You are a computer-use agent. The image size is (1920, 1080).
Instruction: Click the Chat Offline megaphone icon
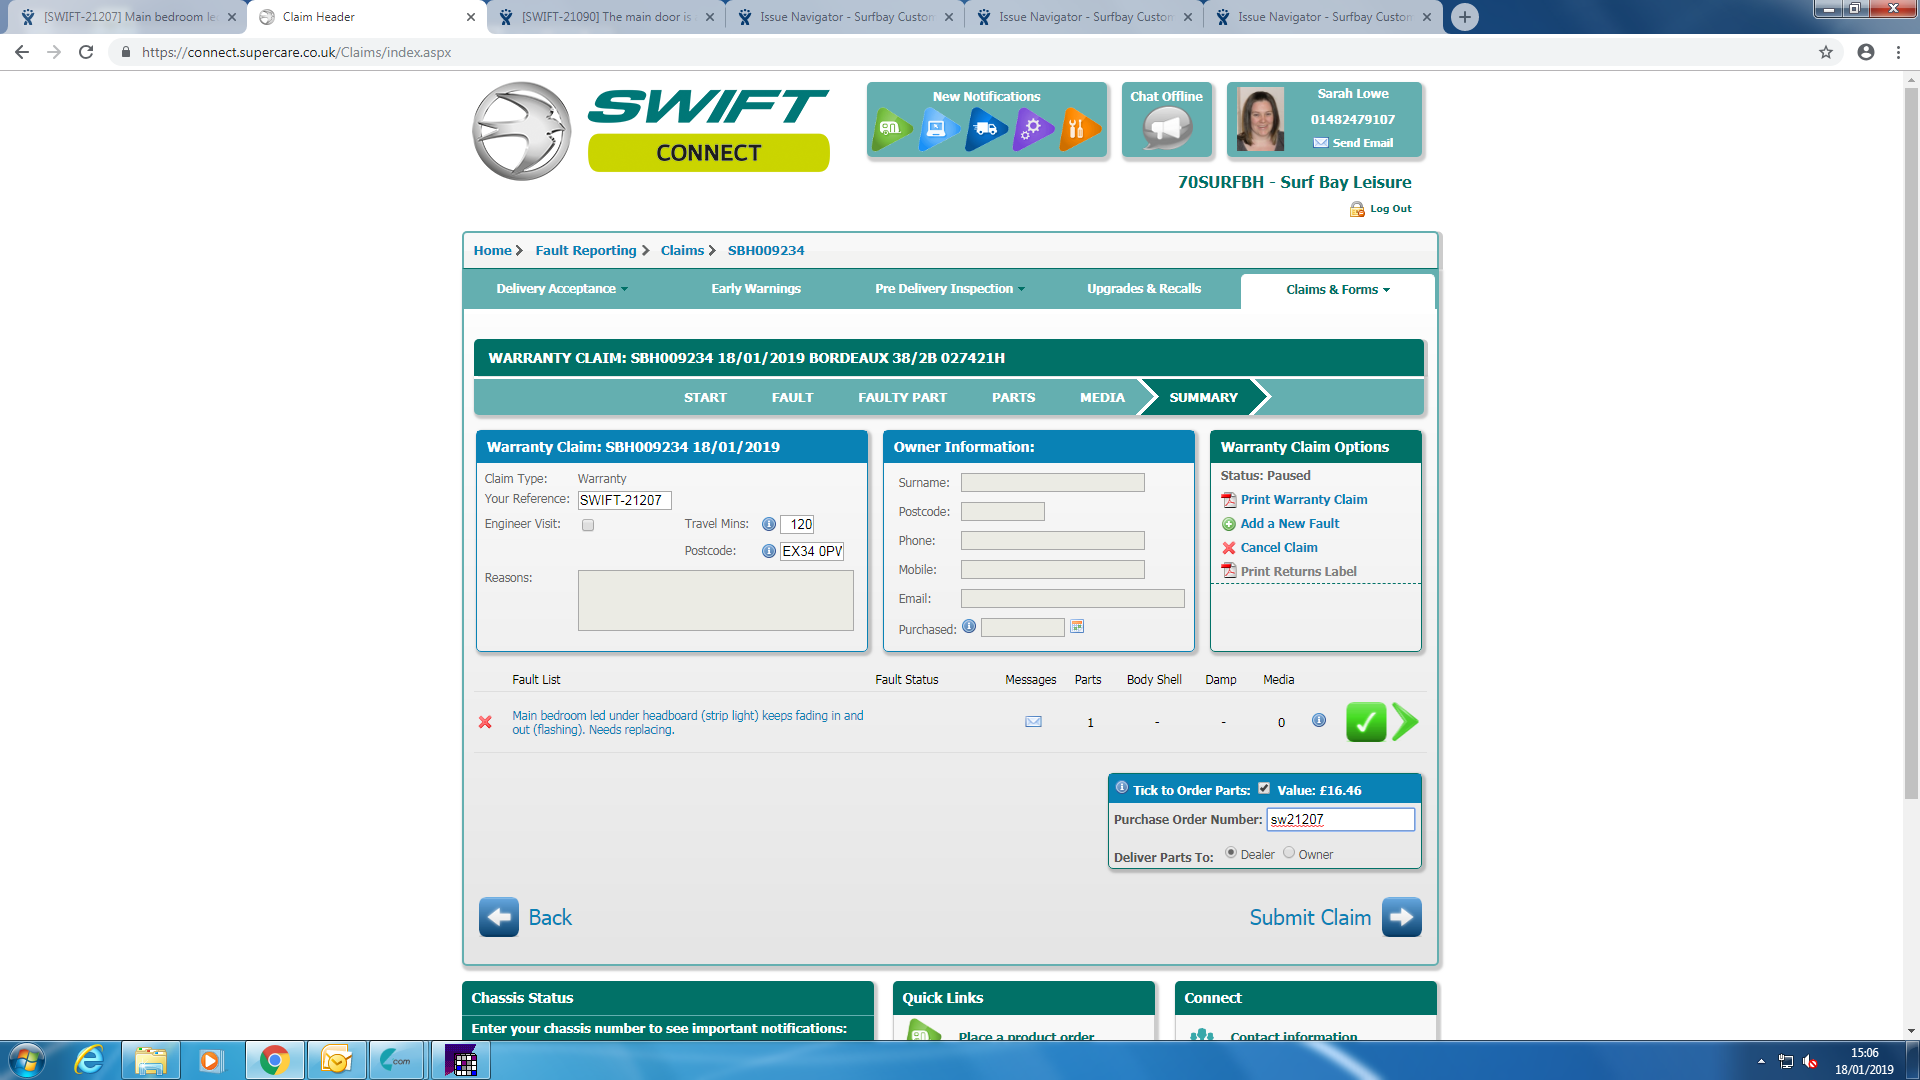coord(1167,129)
